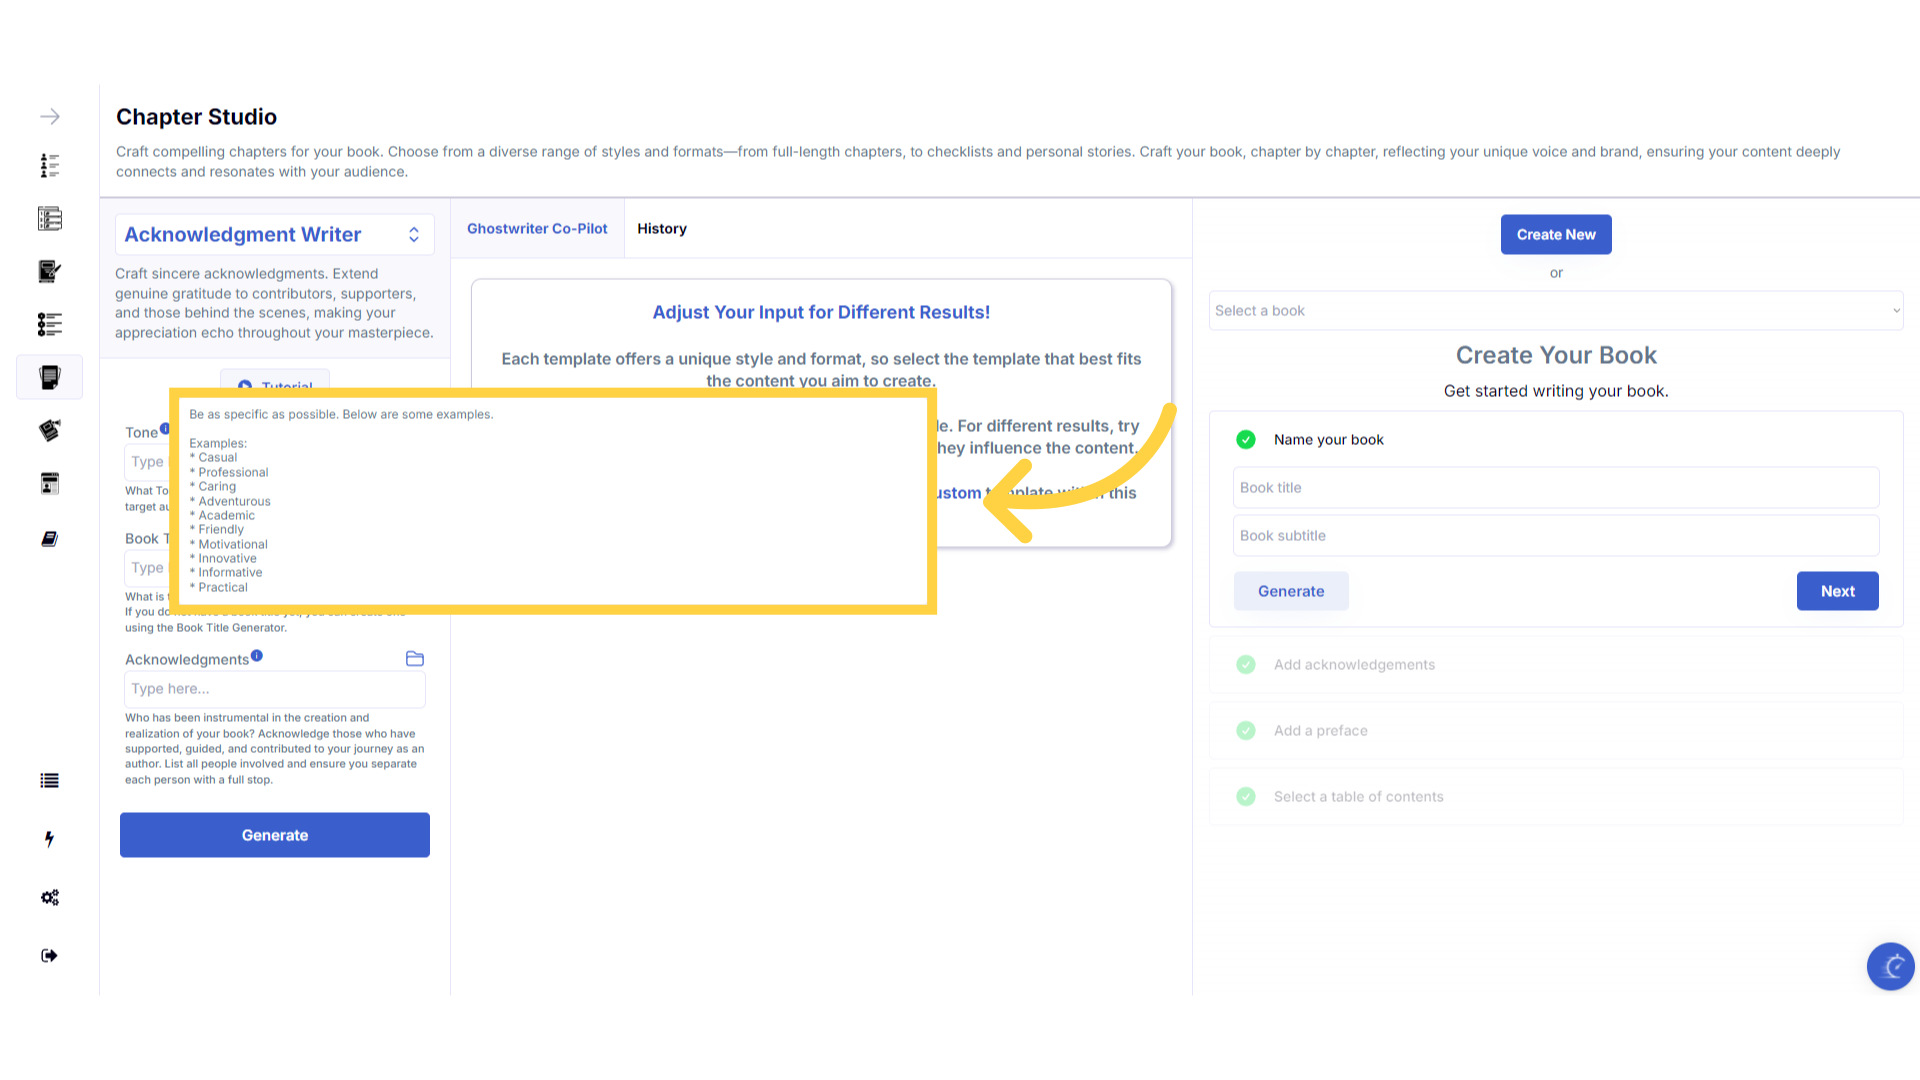Toggle the Select a table of contents checkmark
The width and height of the screenshot is (1920, 1080).
pos(1246,797)
